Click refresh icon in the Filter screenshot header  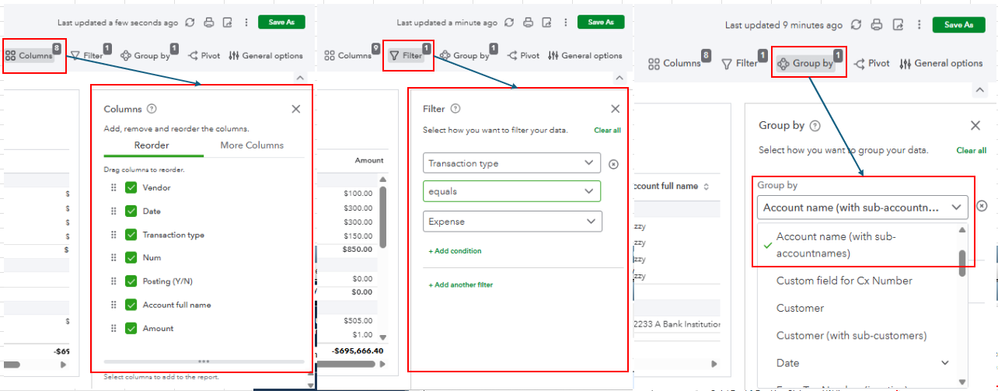pos(509,22)
